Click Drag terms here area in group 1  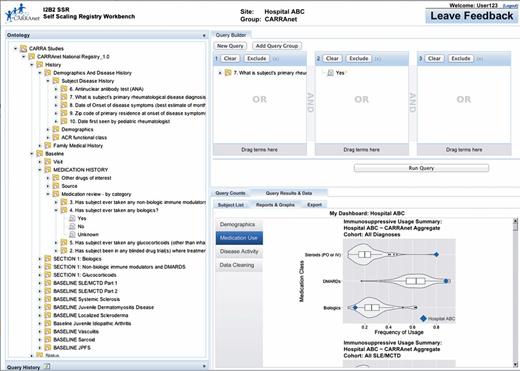(x=260, y=150)
